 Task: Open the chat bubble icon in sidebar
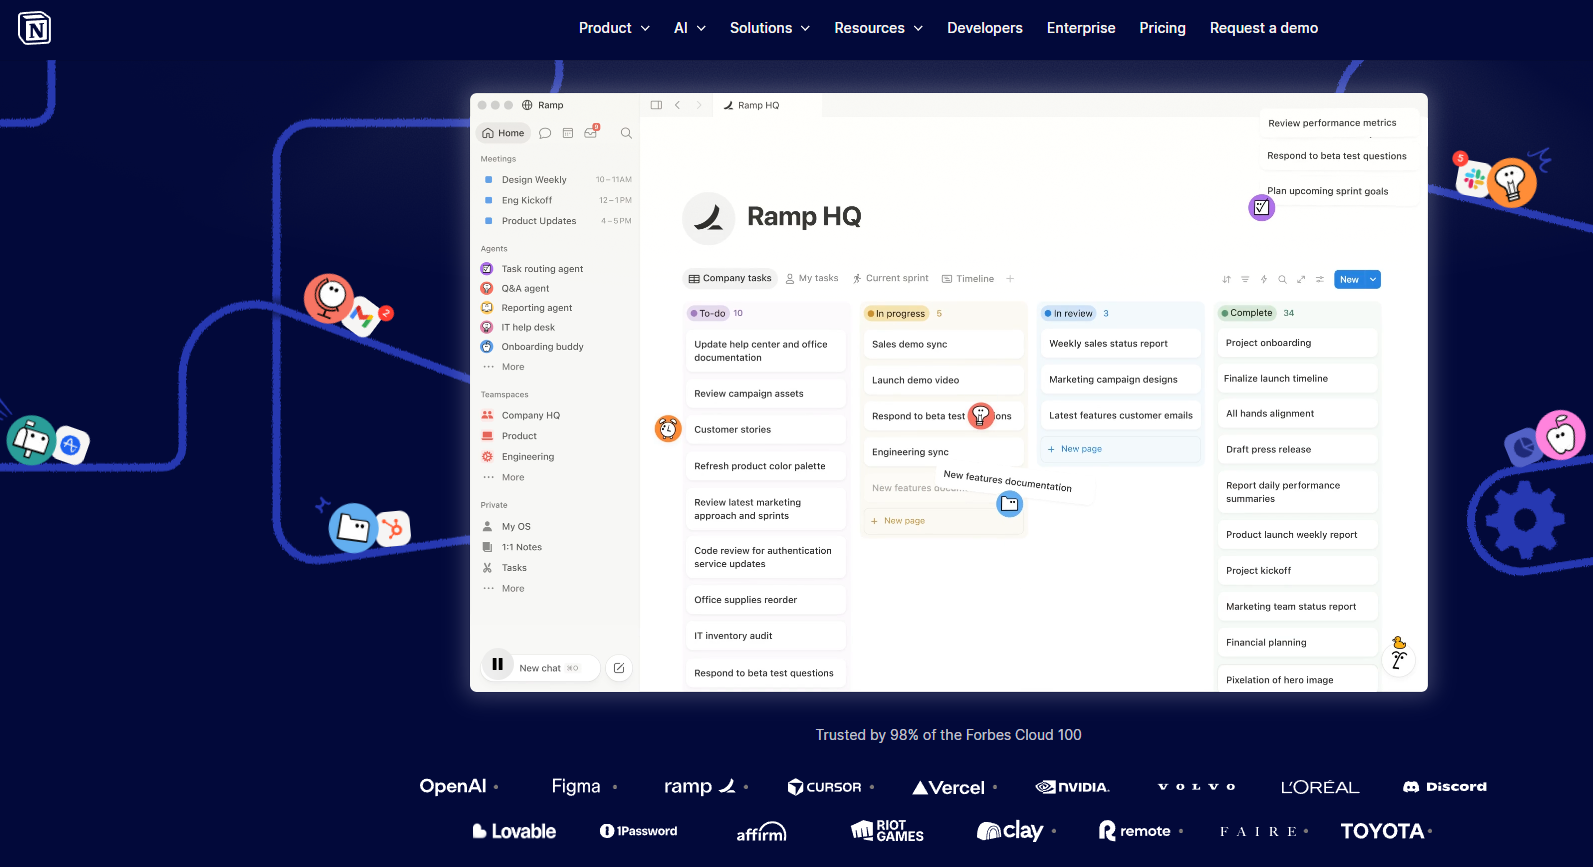tap(545, 133)
